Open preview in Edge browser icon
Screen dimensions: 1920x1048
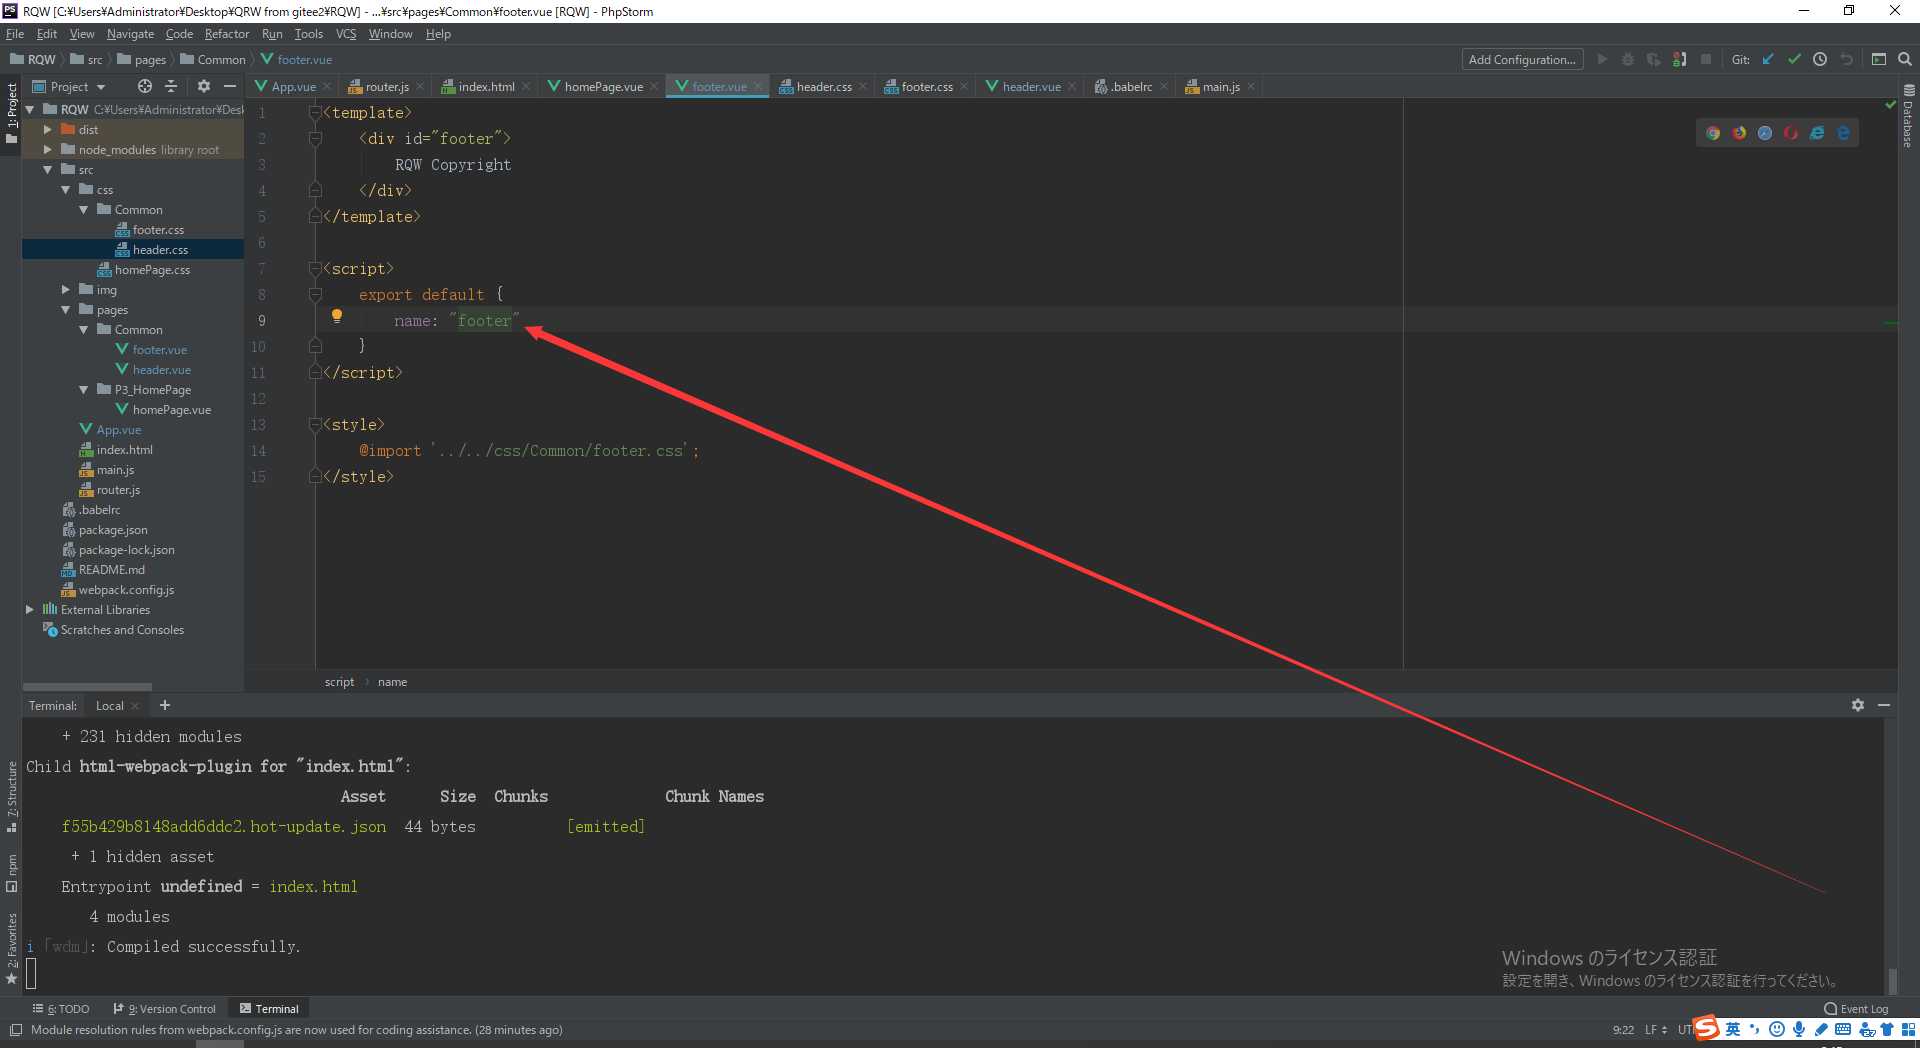(1843, 133)
